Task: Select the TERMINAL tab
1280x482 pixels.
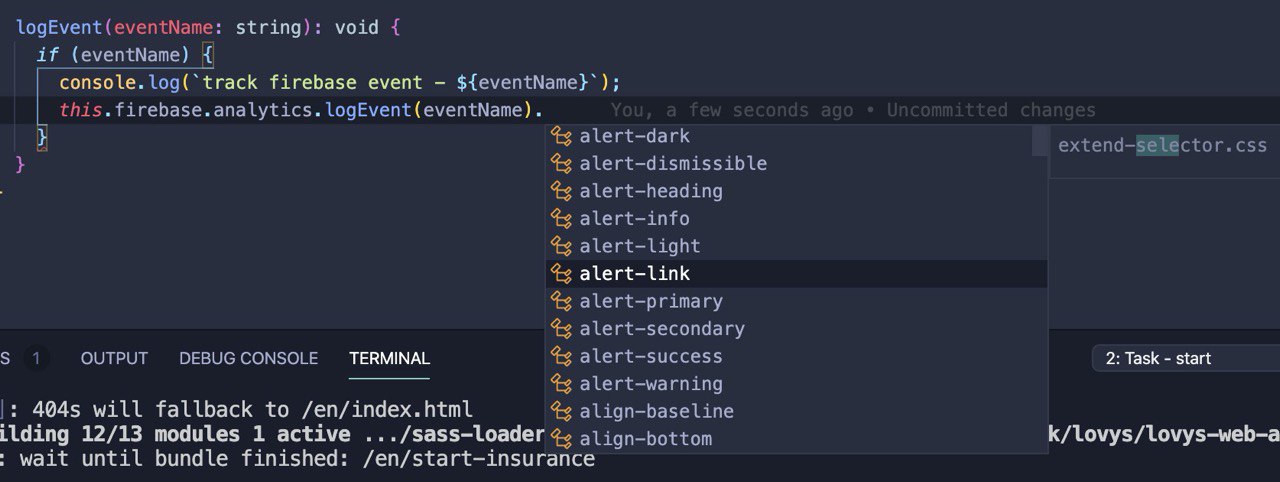Action: (x=389, y=358)
